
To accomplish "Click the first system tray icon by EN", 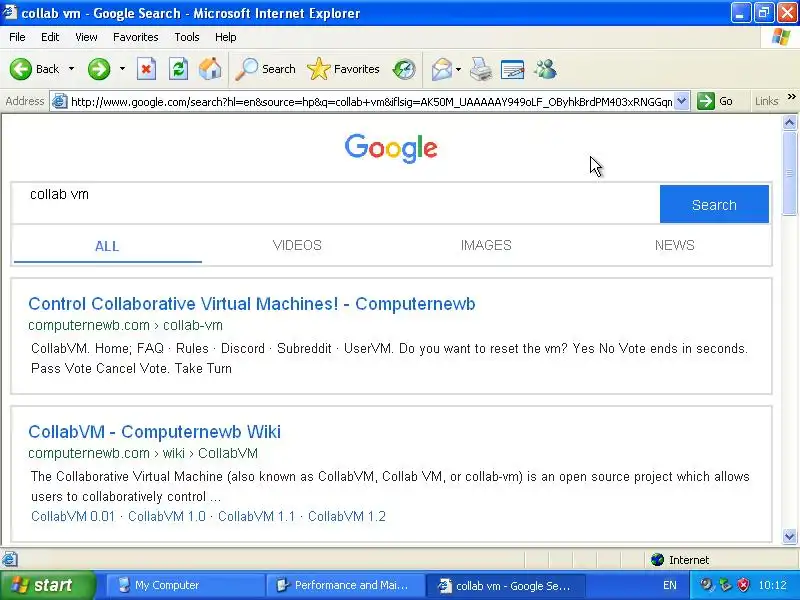I will (x=706, y=585).
